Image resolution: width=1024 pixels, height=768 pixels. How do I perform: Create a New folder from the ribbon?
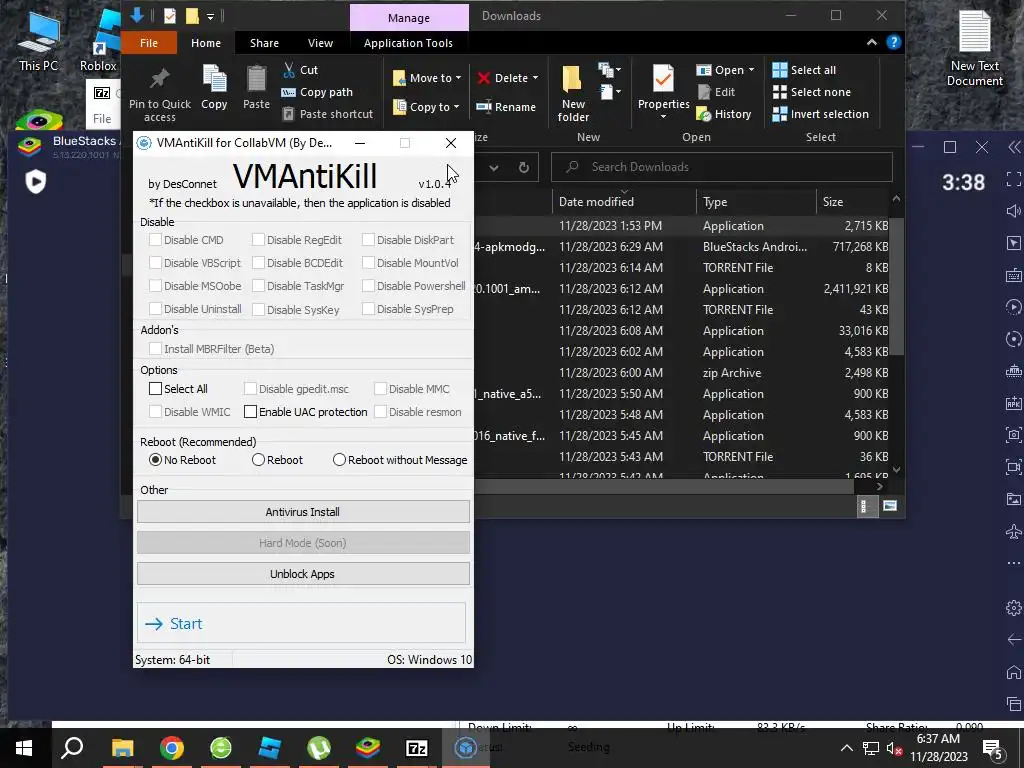point(573,94)
